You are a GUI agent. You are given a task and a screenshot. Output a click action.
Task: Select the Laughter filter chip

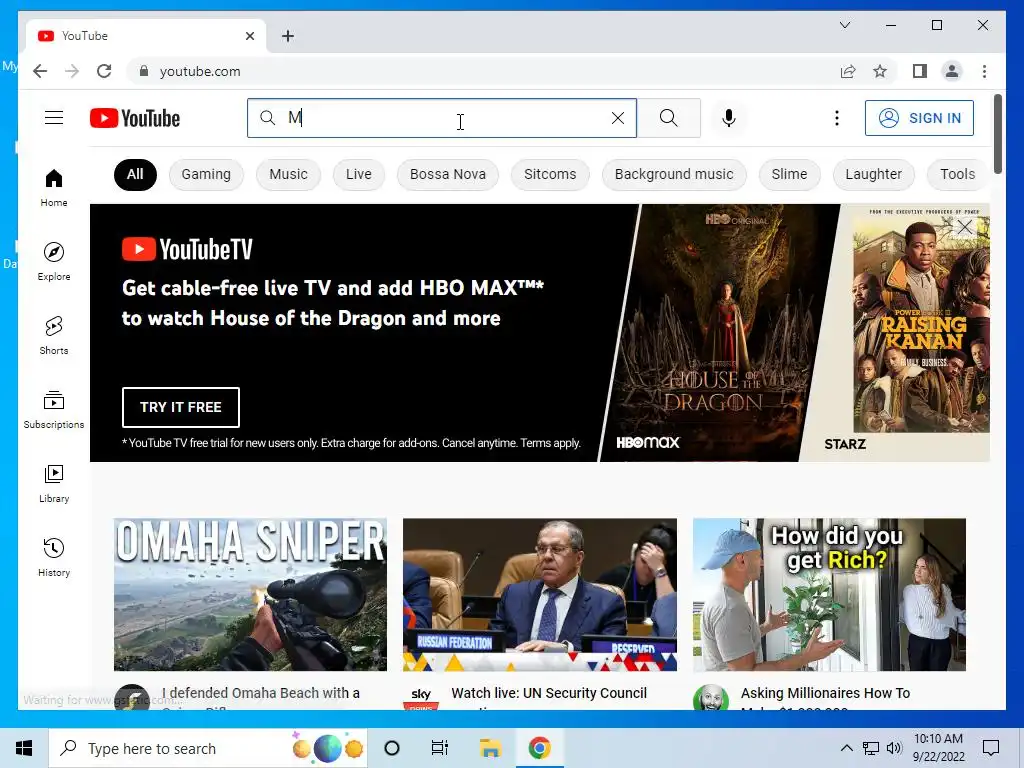873,174
